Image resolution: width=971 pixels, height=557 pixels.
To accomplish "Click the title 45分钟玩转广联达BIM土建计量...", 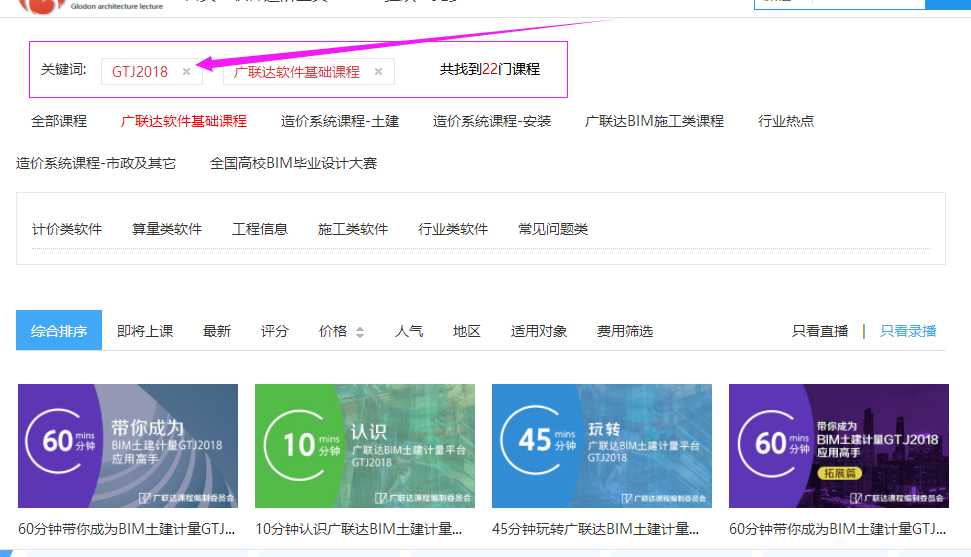I will (596, 529).
